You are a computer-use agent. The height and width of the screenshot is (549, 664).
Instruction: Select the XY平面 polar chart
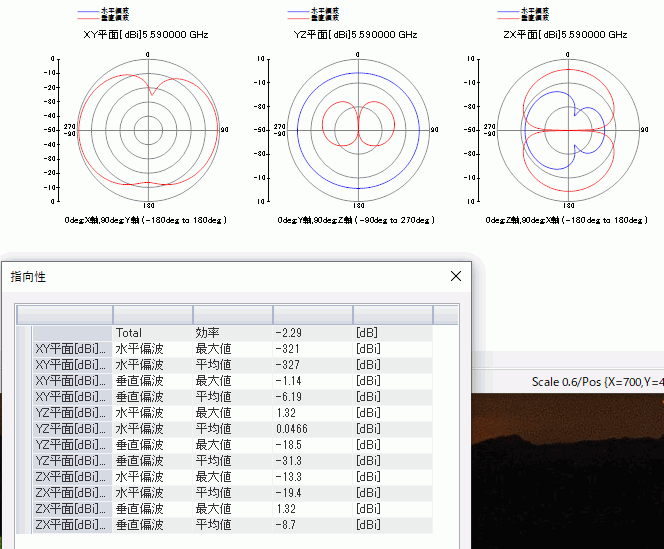click(x=148, y=129)
